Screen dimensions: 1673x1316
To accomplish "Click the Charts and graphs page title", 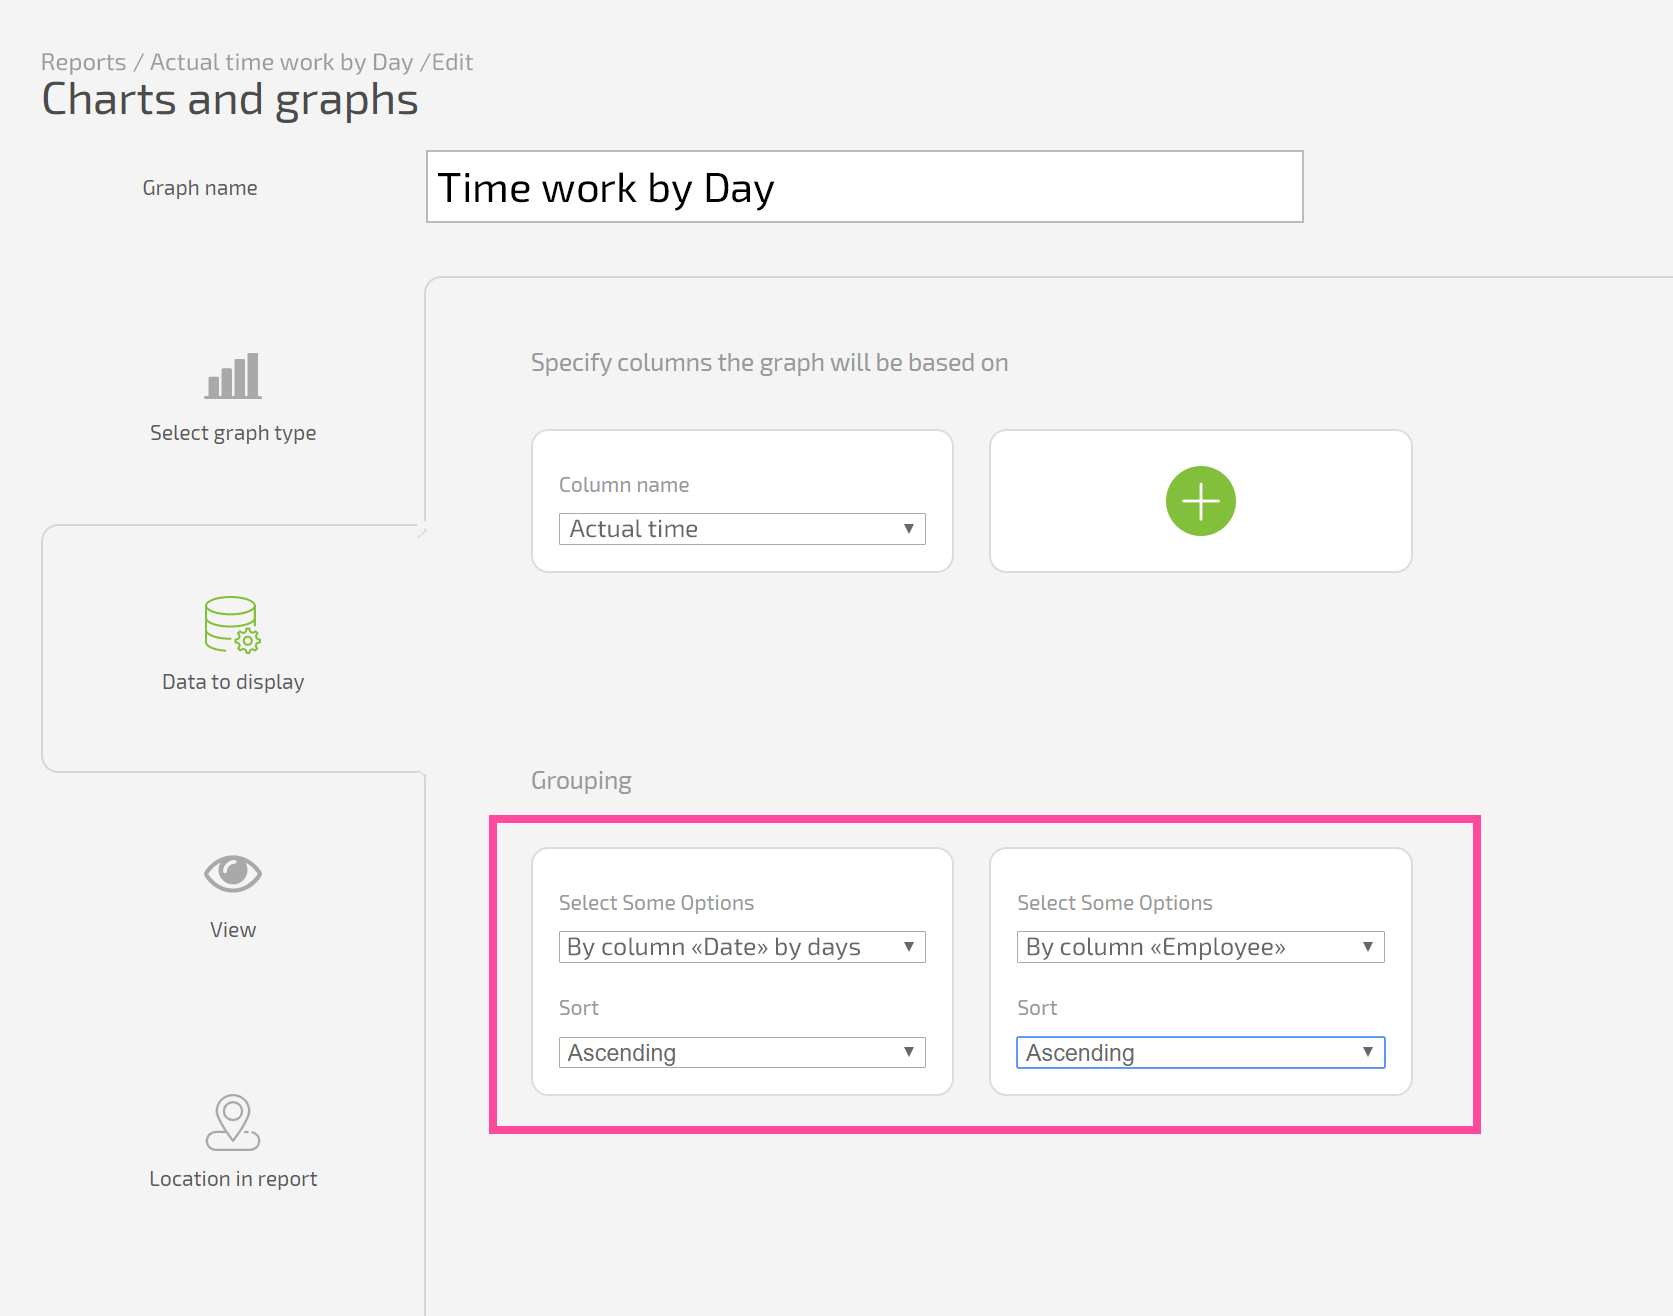I will click(x=230, y=100).
